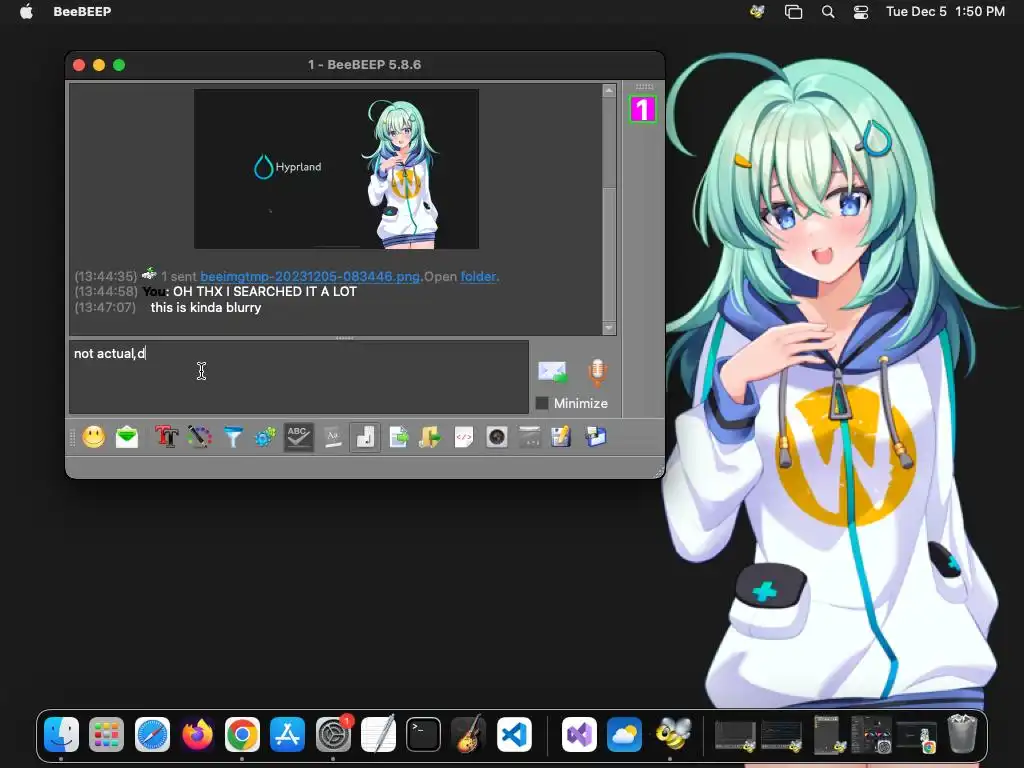The image size is (1024, 768).
Task: Open Visual Studio Code from the Dock
Action: [x=514, y=735]
